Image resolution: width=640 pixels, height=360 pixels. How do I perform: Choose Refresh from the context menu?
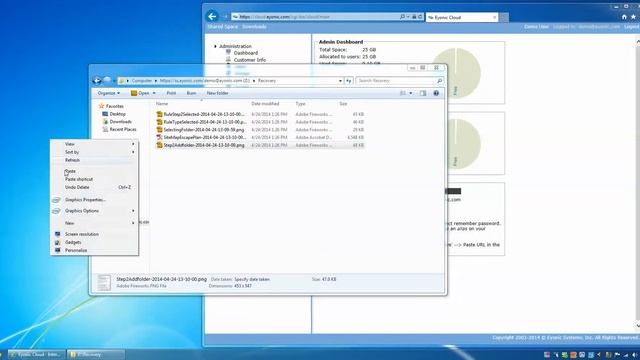pyautogui.click(x=94, y=160)
